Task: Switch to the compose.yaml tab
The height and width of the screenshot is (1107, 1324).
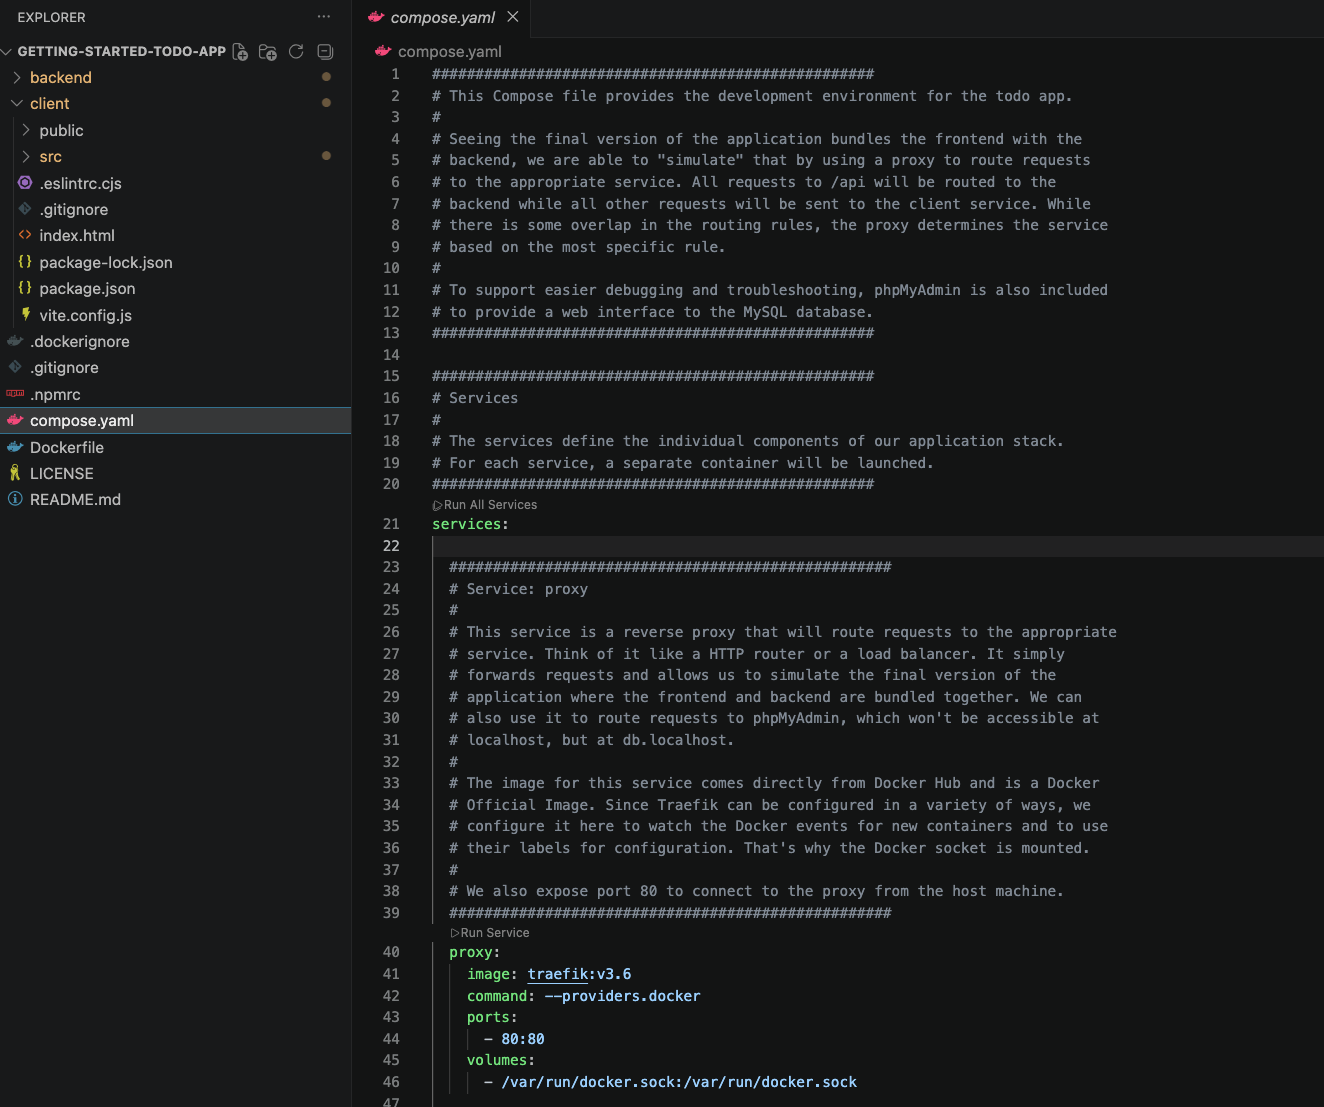Action: point(440,17)
